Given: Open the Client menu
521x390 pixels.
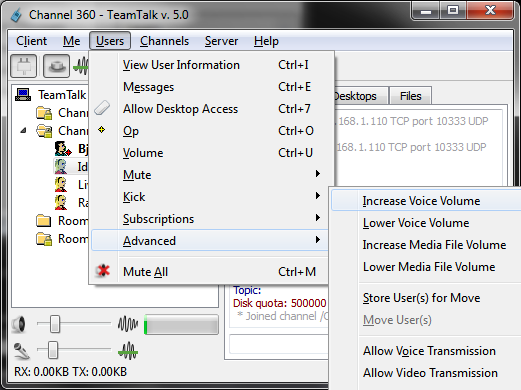Looking at the screenshot, I should (31, 41).
